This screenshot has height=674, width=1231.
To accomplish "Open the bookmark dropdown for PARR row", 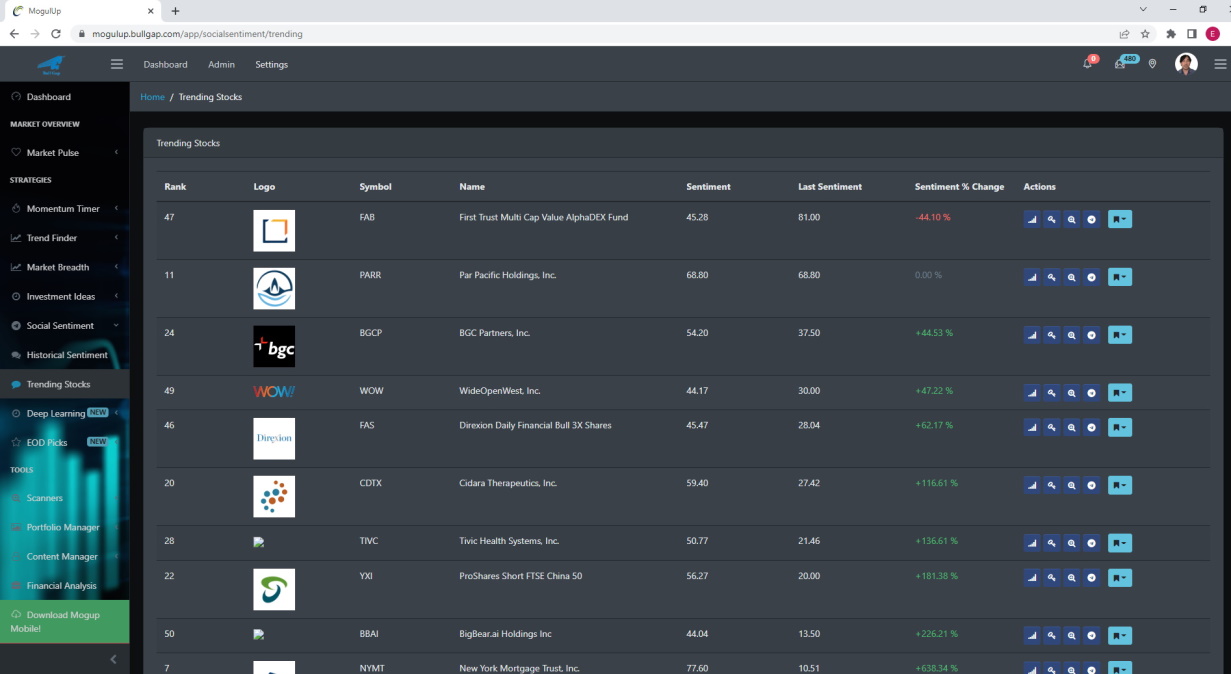I will pos(1120,277).
